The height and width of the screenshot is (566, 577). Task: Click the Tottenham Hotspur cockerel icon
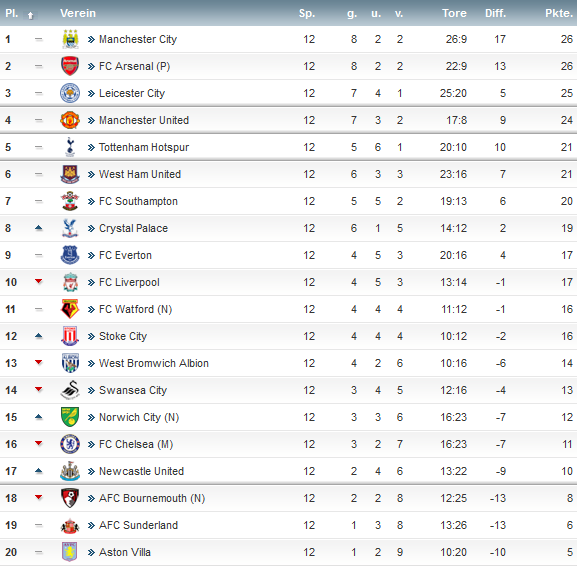(70, 147)
